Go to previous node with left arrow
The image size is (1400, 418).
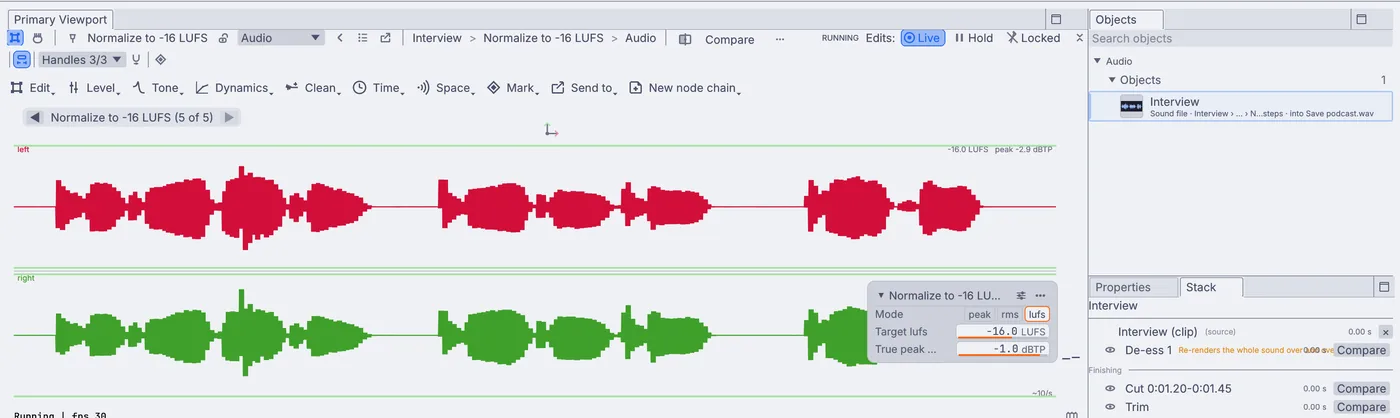[x=35, y=117]
